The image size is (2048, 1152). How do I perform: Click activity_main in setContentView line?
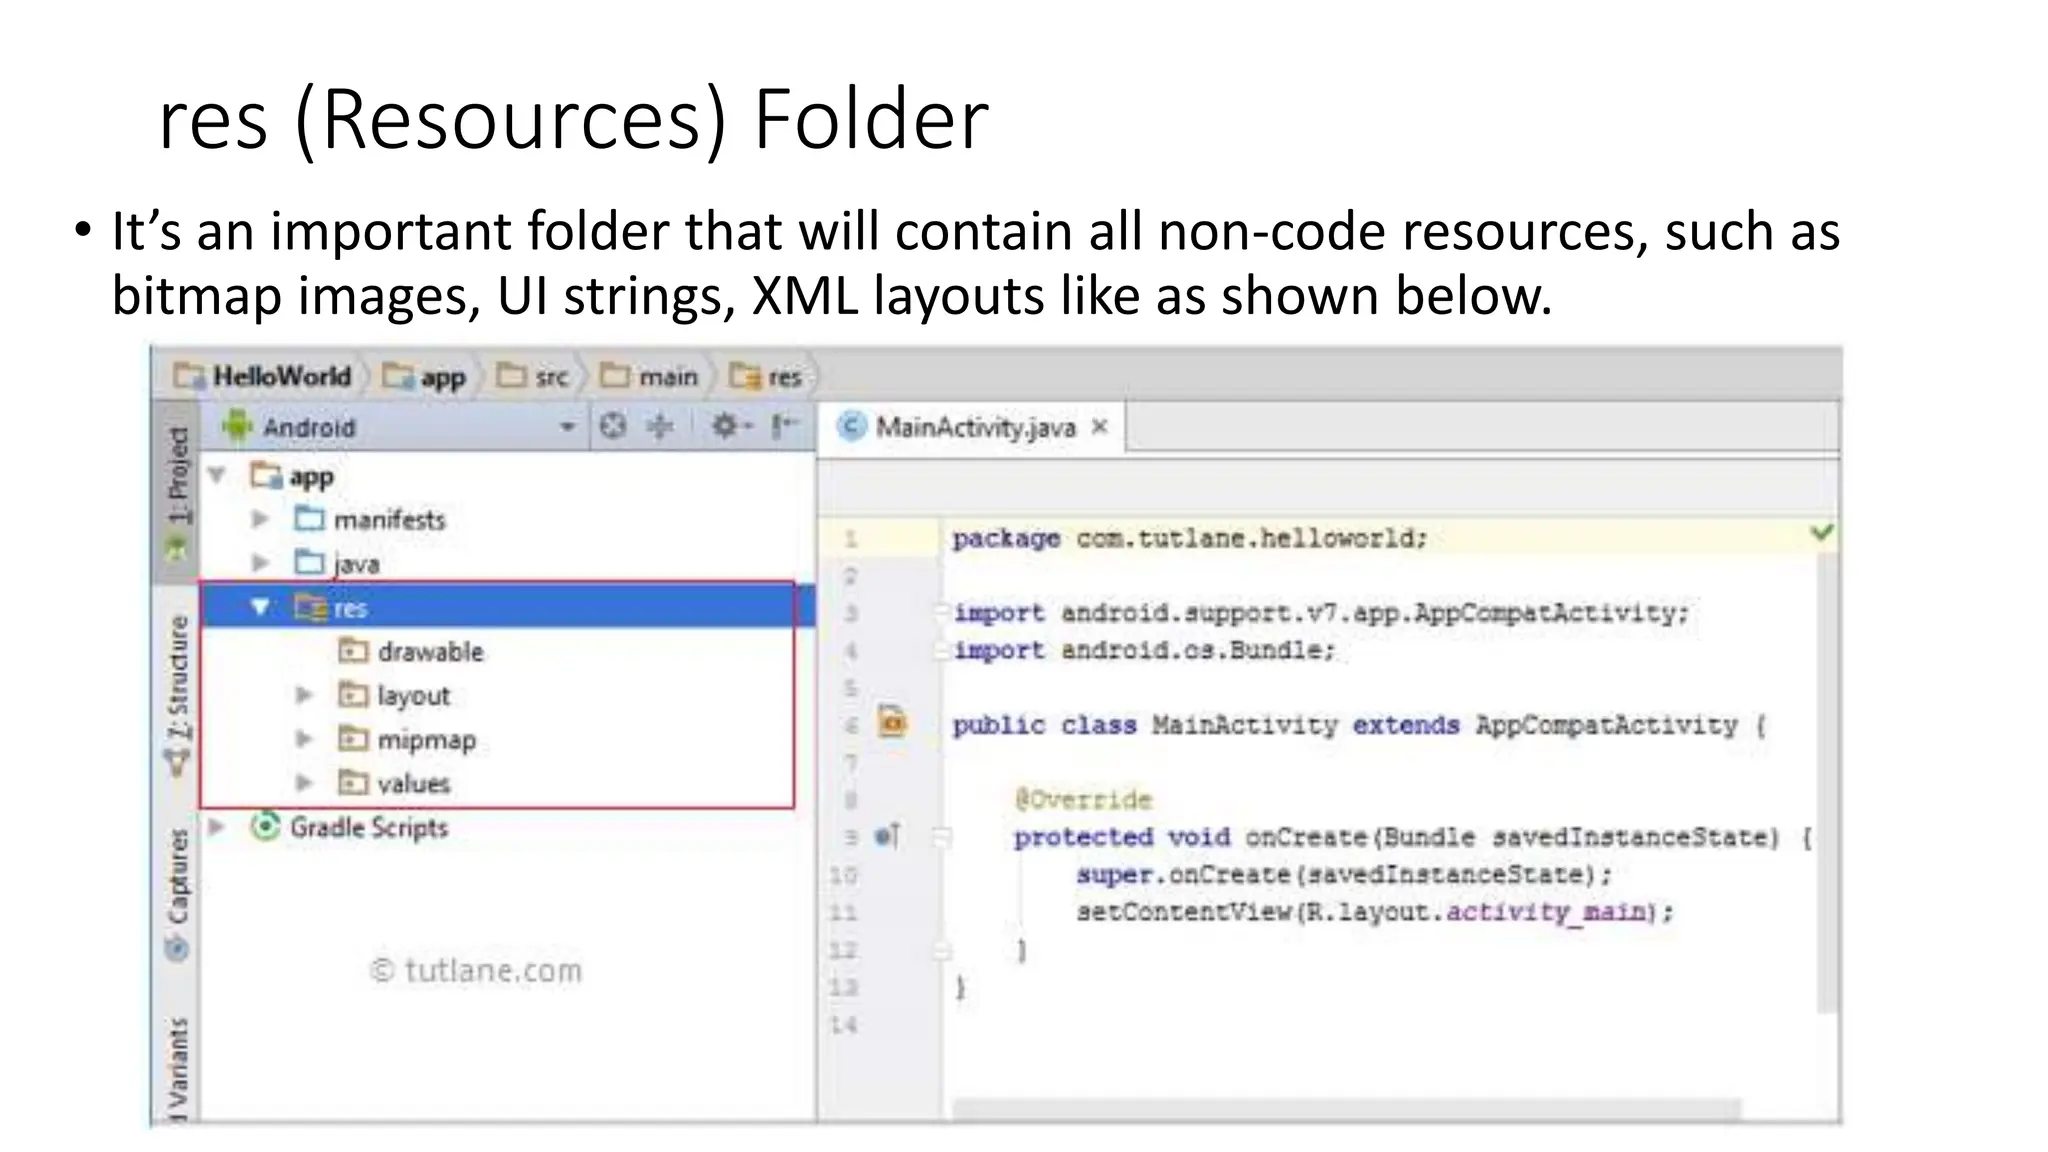point(1547,912)
